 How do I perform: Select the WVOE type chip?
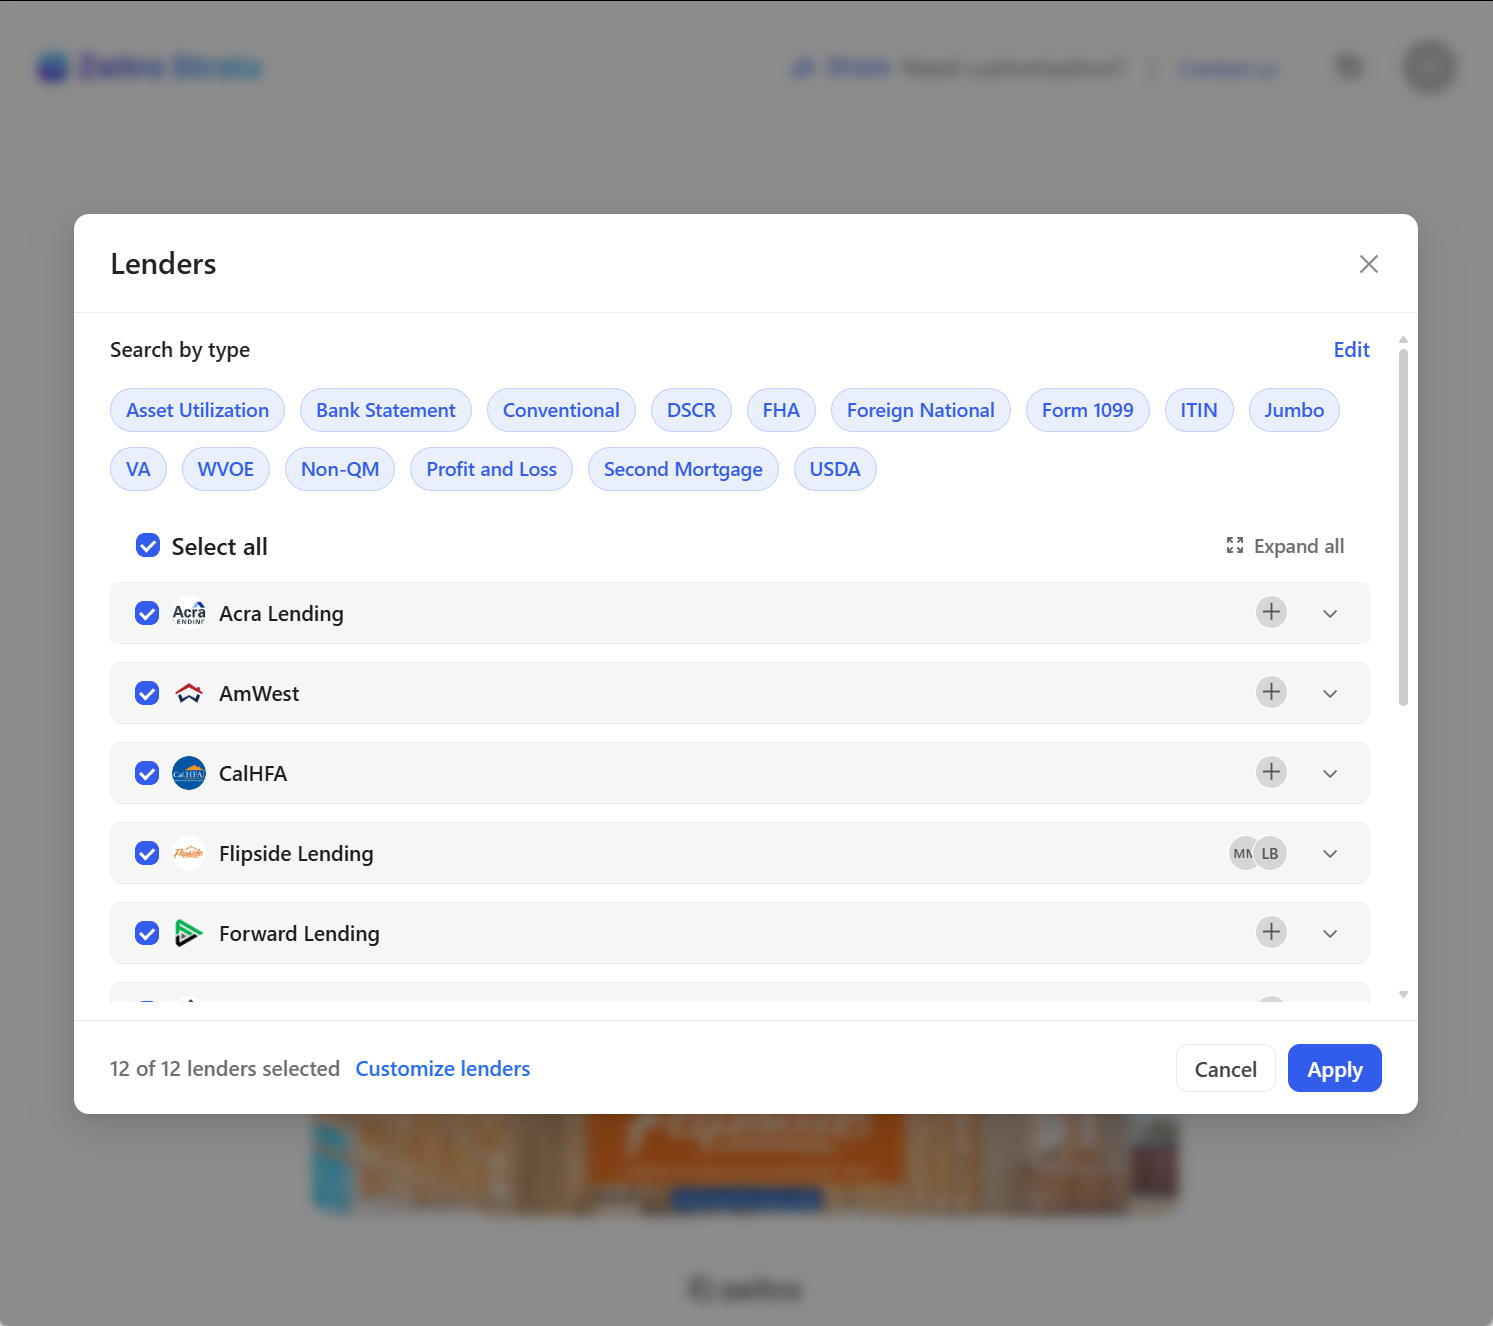point(226,469)
